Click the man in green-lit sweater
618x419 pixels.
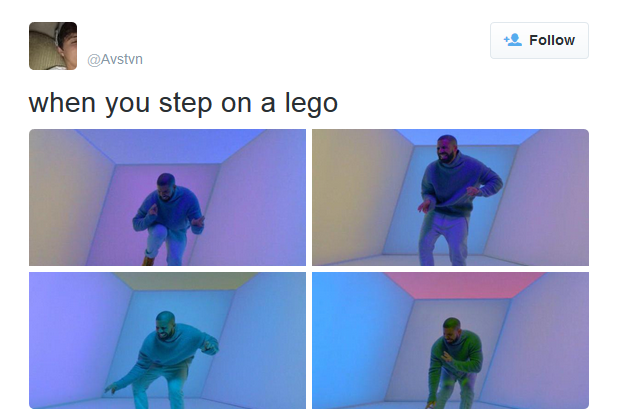tap(453, 363)
